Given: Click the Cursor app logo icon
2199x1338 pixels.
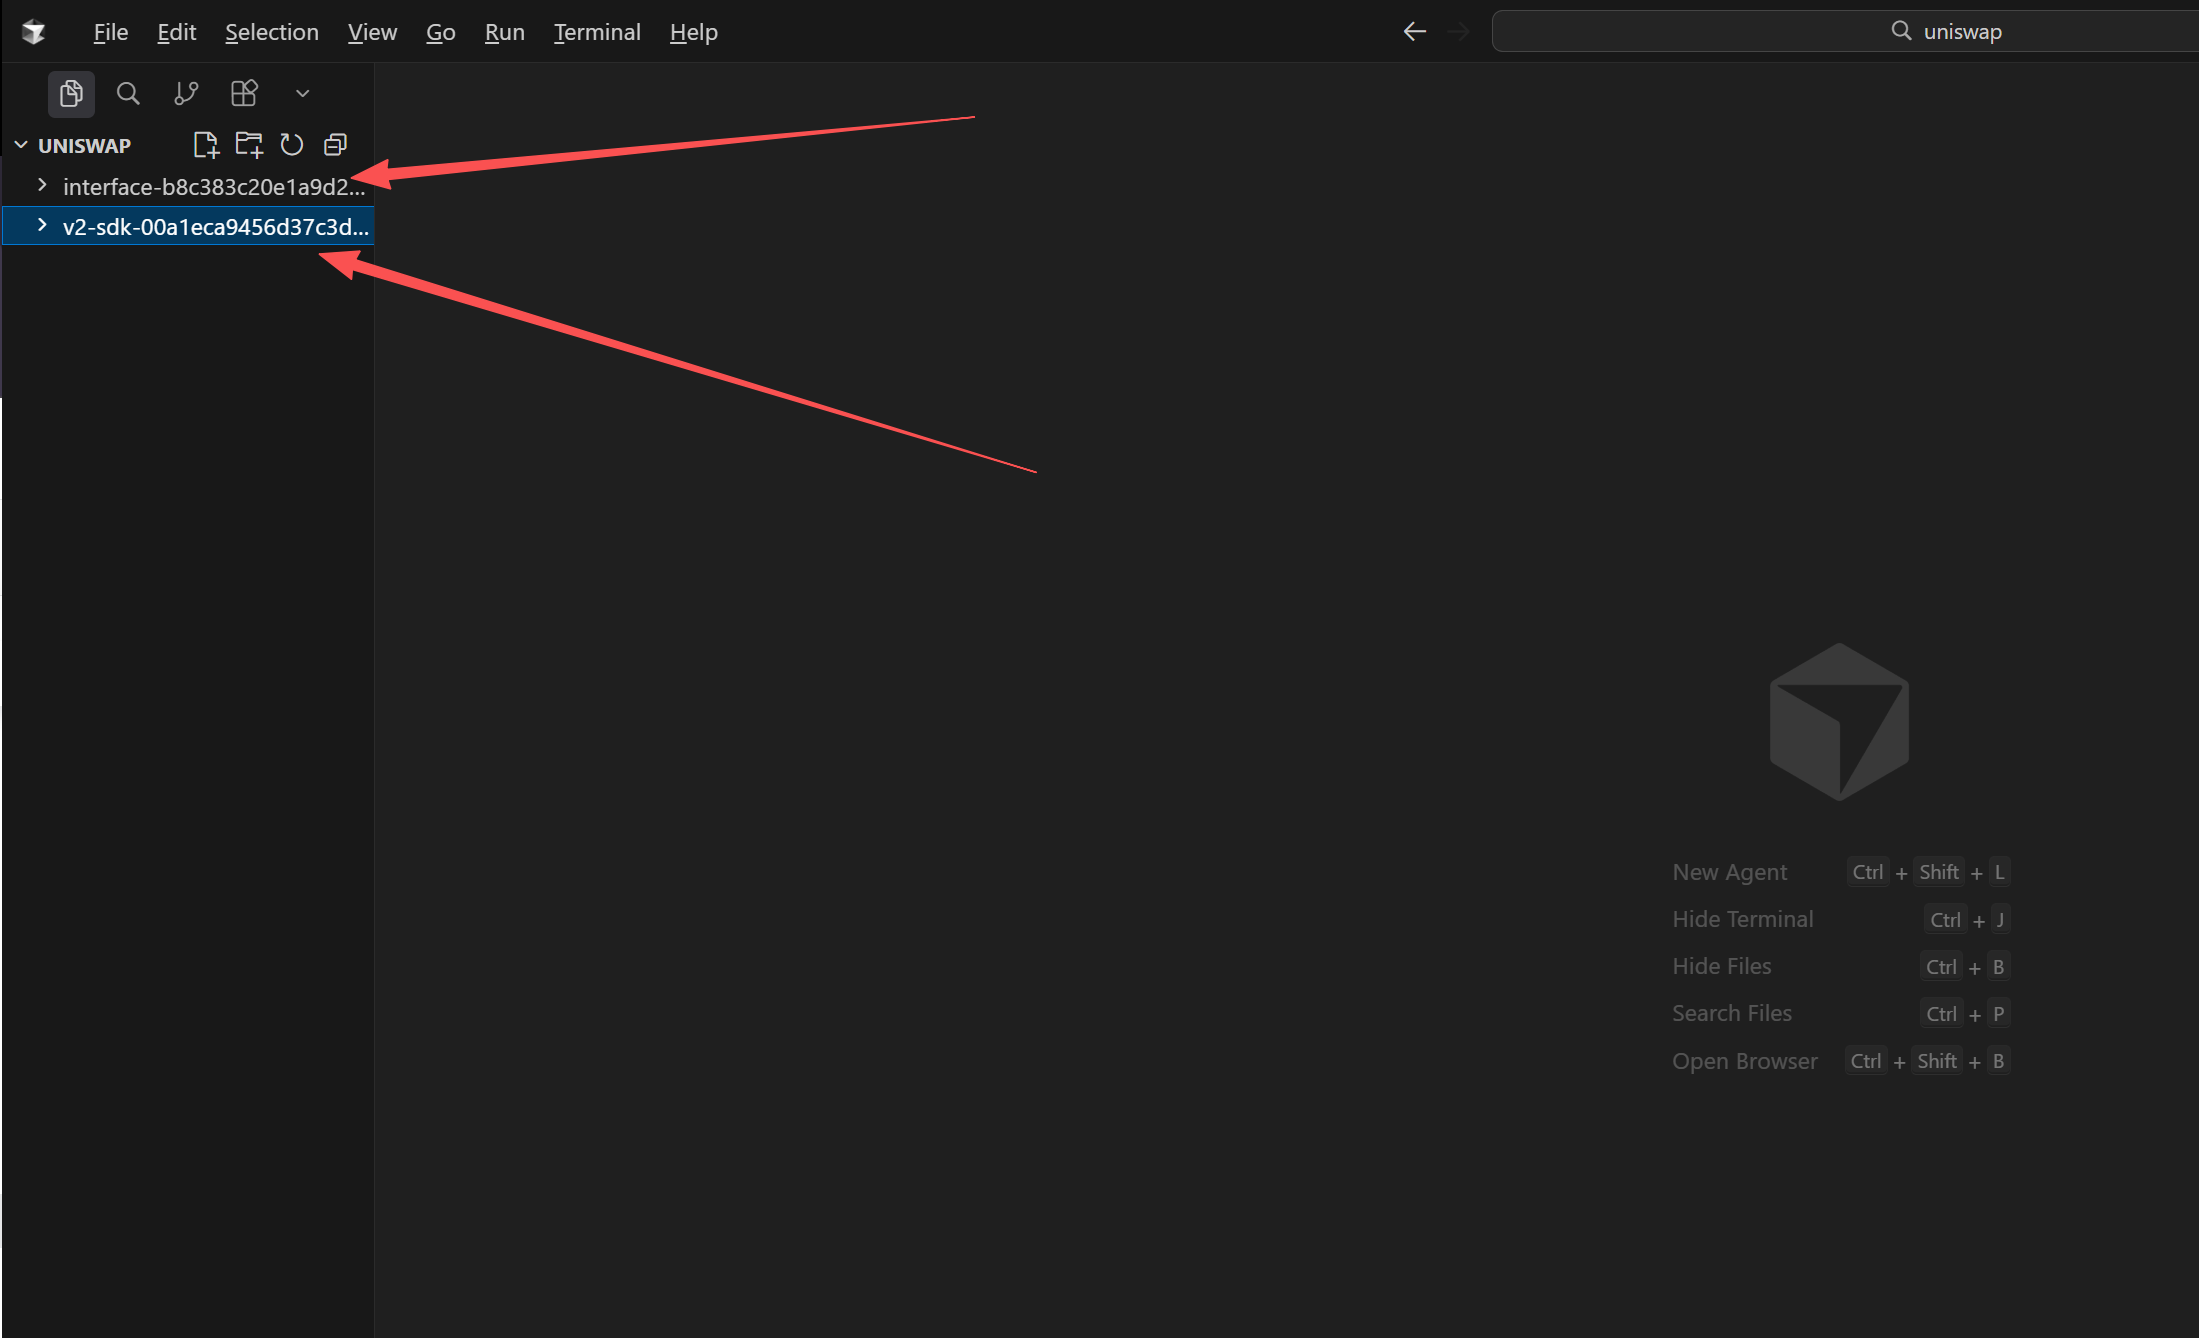Looking at the screenshot, I should coord(34,32).
